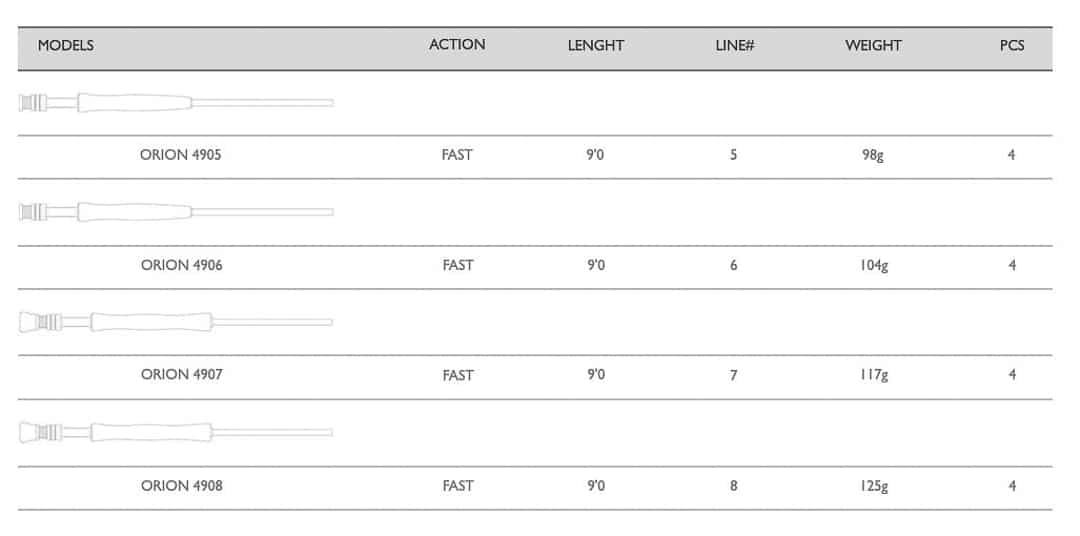Click the rod illustration above ORION 4907
Screen dimensions: 1080x536
point(176,322)
